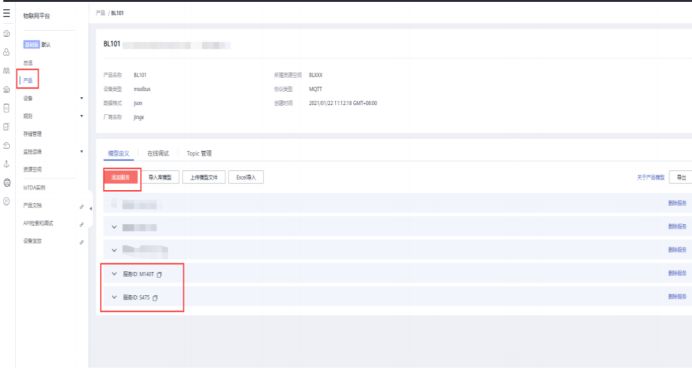Expand the service row with ID M140T
The height and width of the screenshot is (371, 692).
(x=114, y=274)
